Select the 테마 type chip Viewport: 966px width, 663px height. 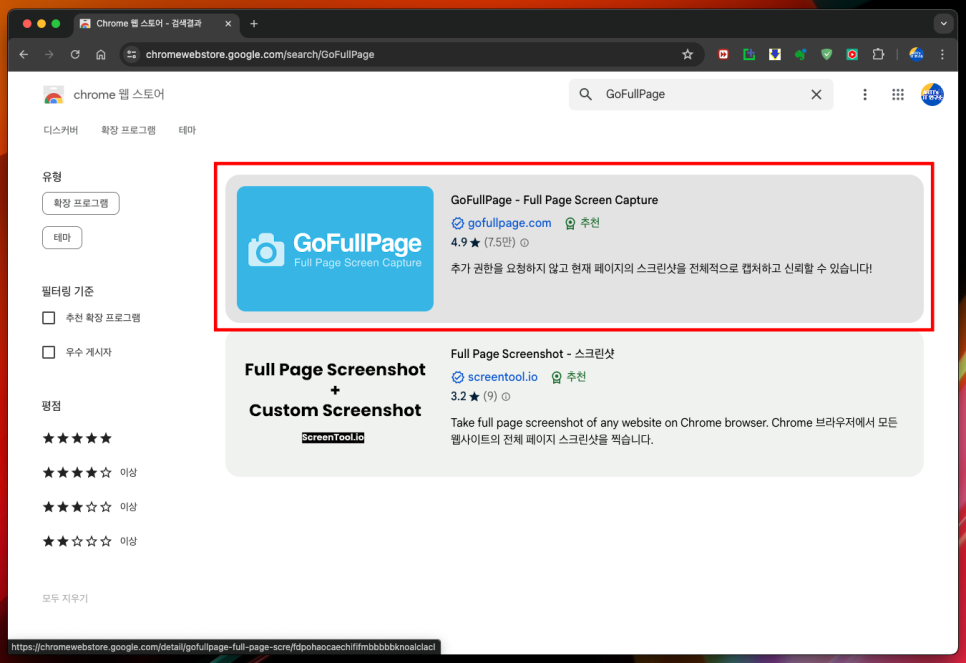pyautogui.click(x=62, y=238)
